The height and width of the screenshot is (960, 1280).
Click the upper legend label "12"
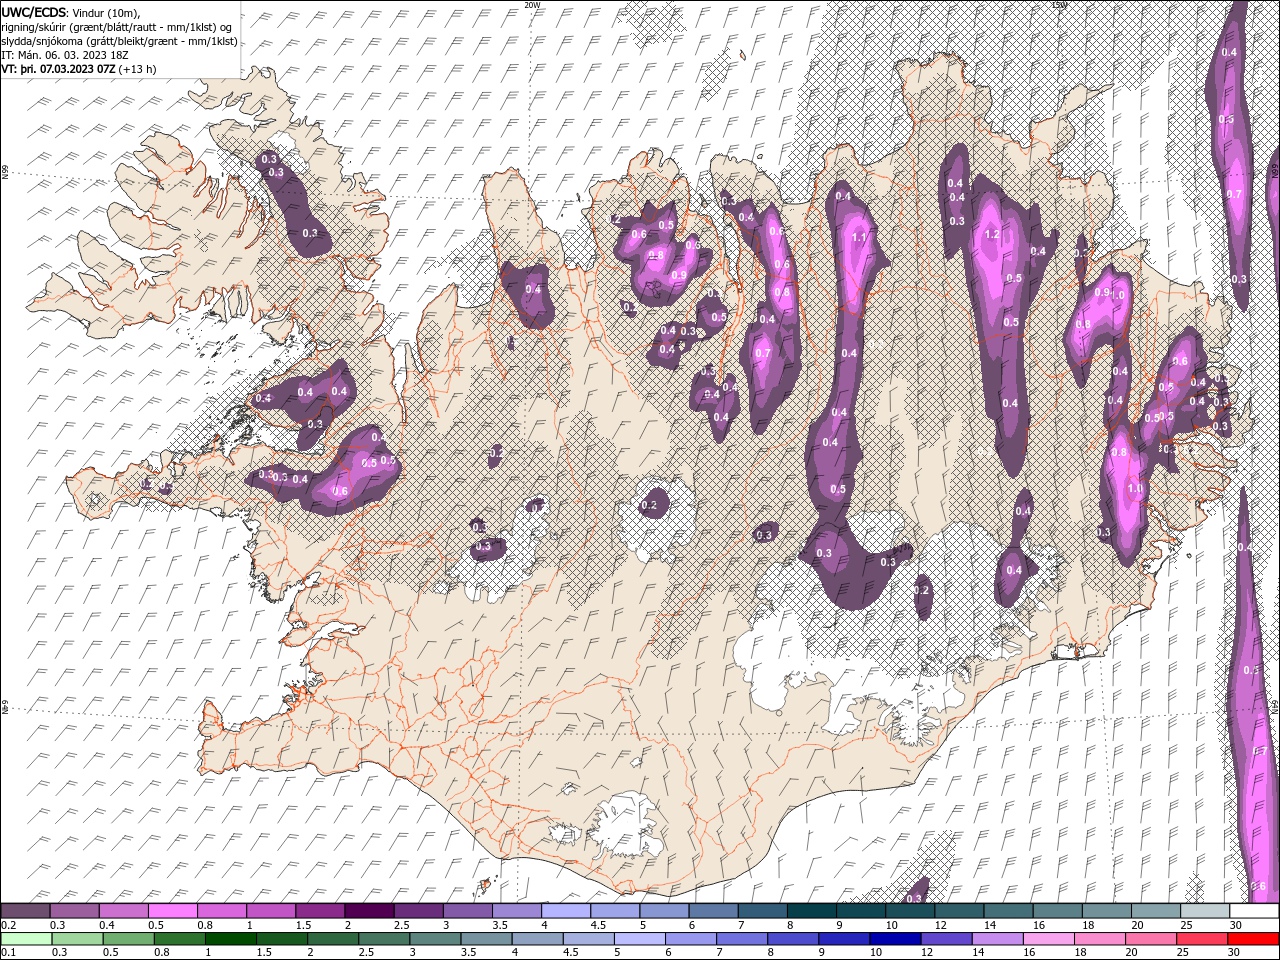point(941,925)
